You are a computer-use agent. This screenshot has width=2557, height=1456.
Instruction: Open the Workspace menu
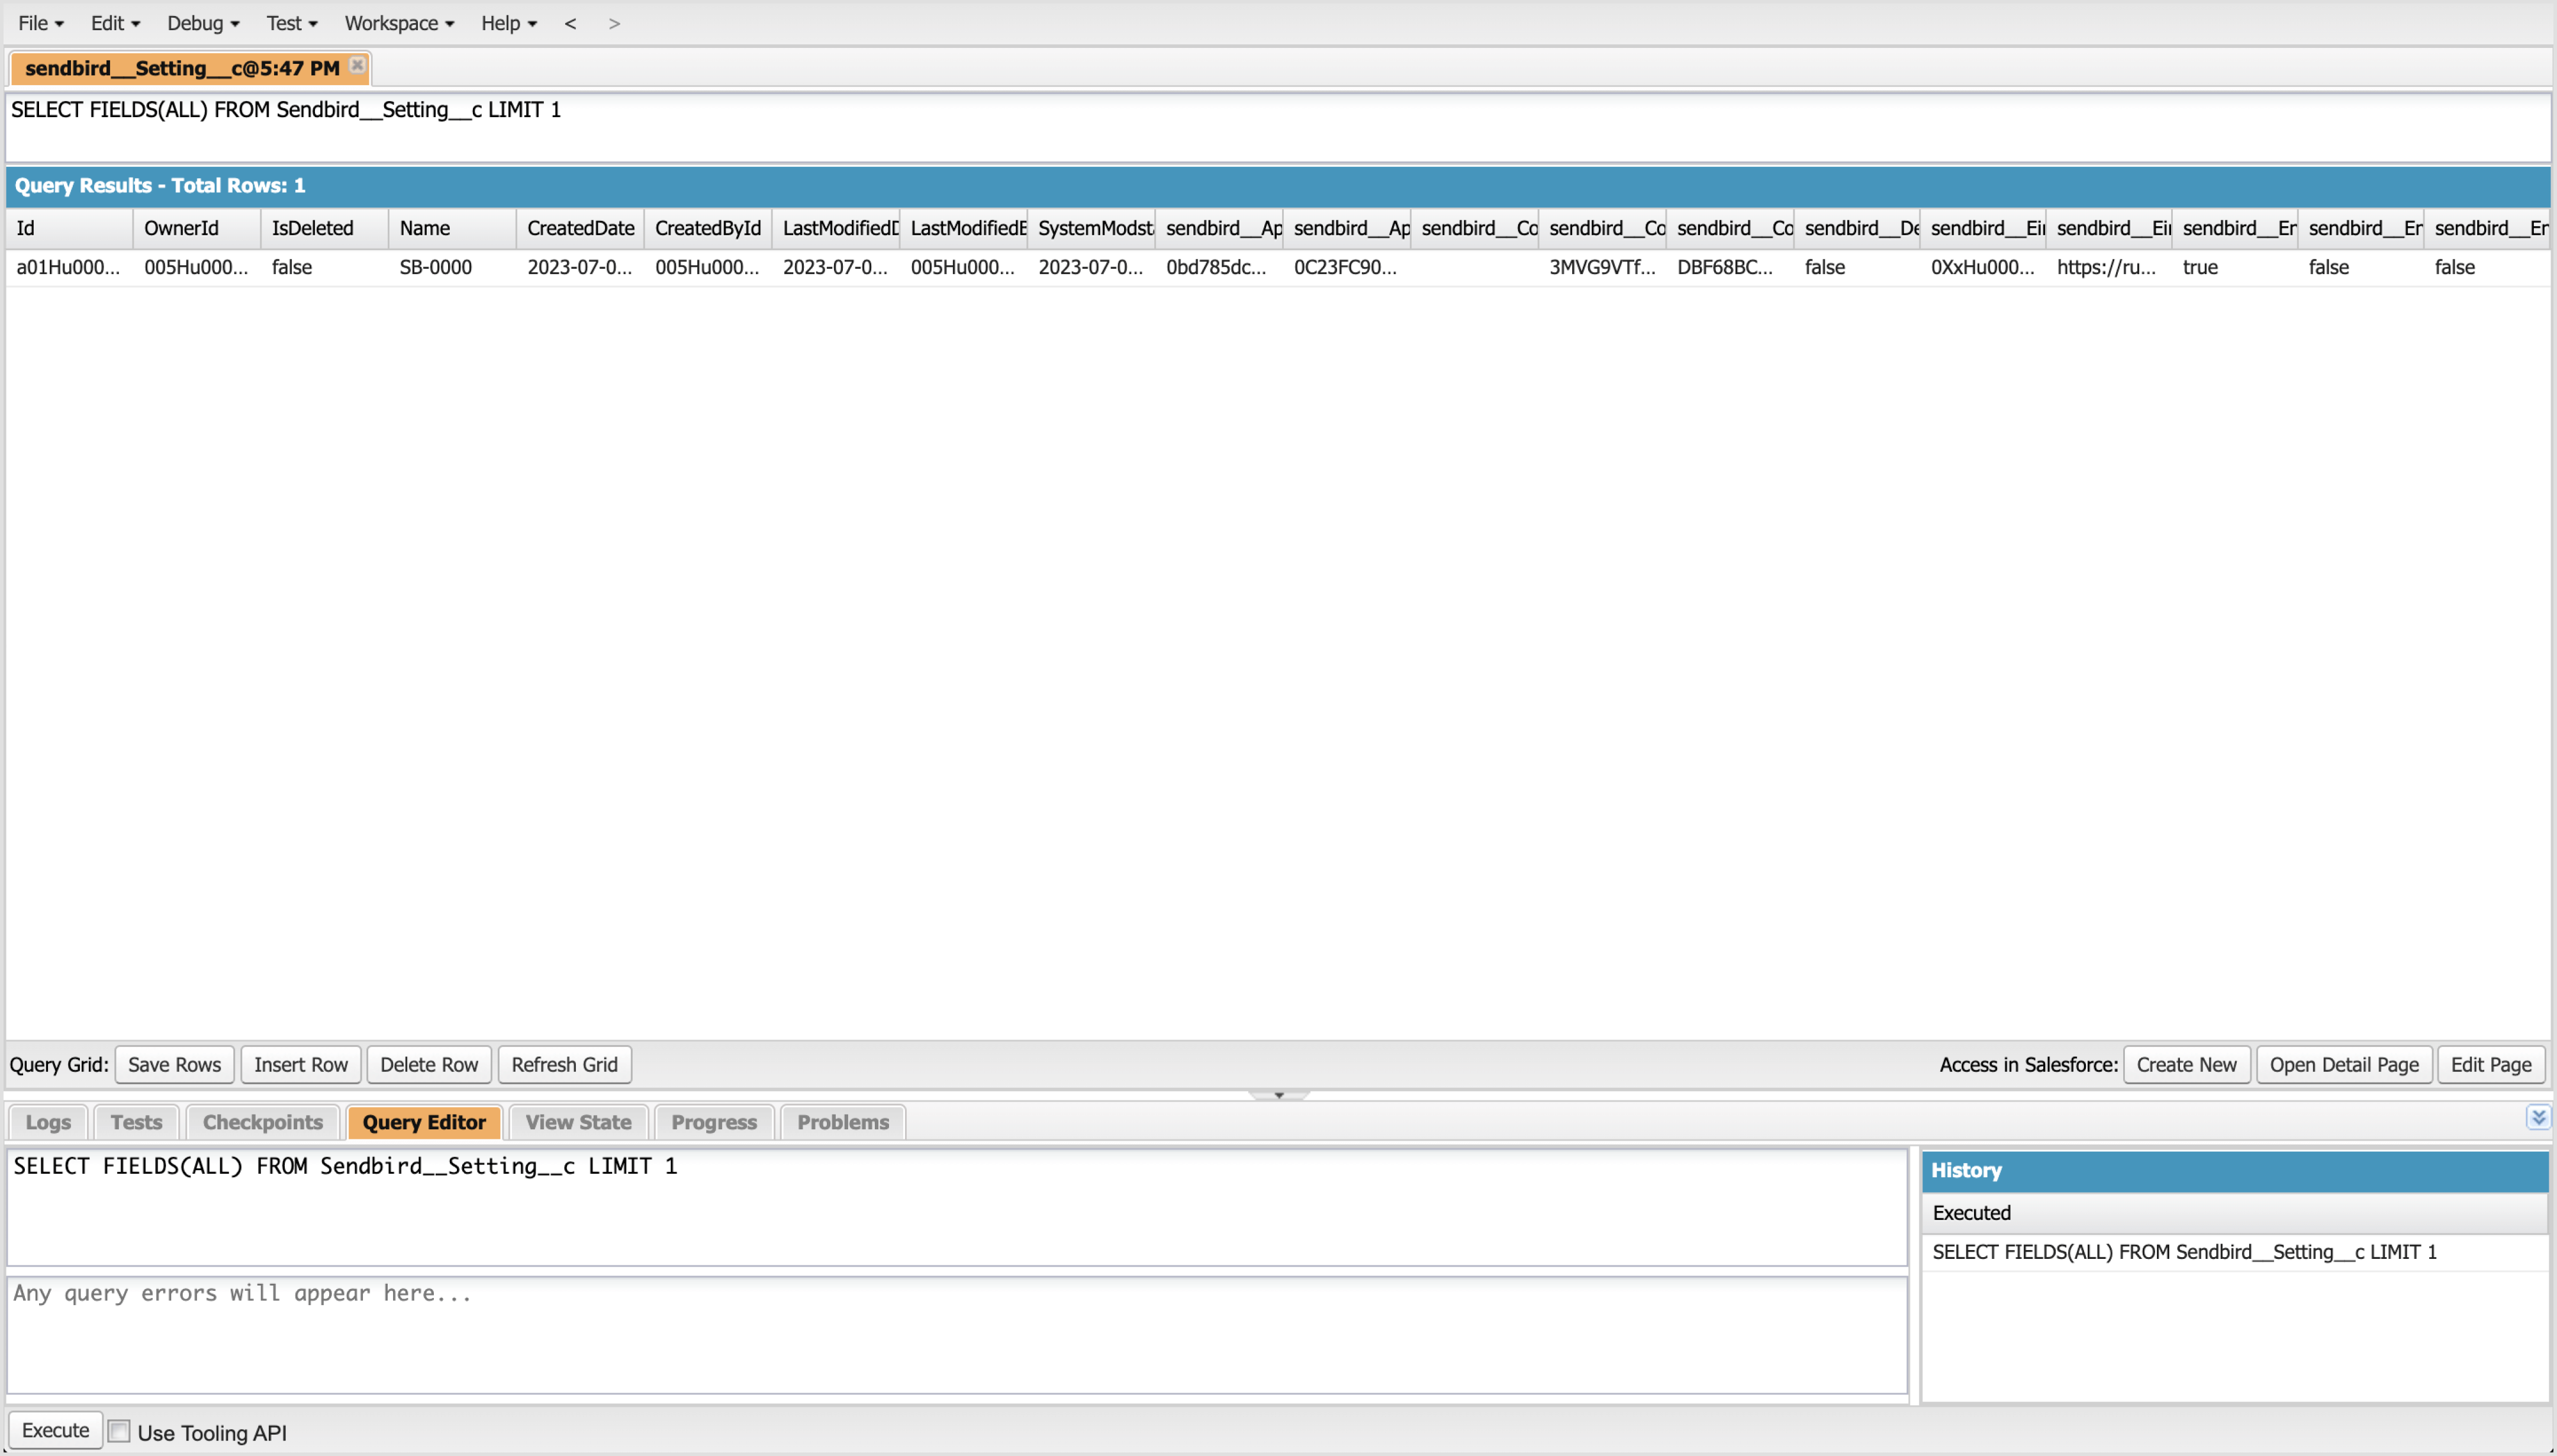pyautogui.click(x=398, y=23)
